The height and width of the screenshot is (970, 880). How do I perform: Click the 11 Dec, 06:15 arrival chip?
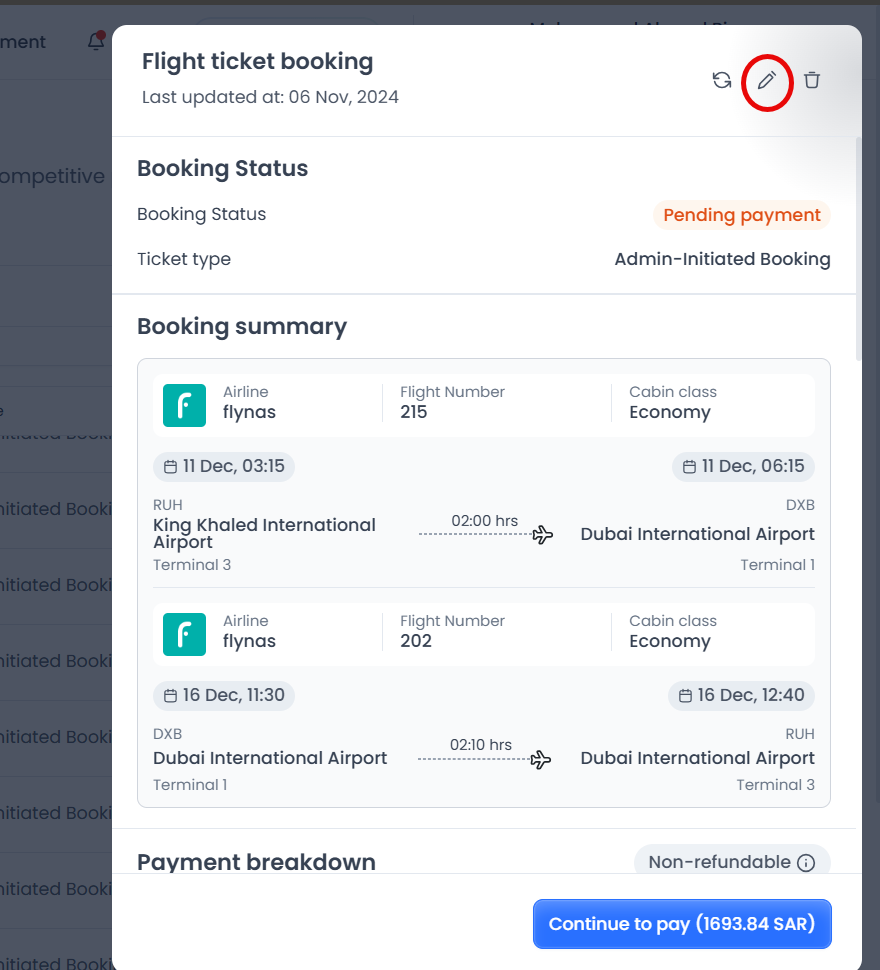click(x=743, y=467)
